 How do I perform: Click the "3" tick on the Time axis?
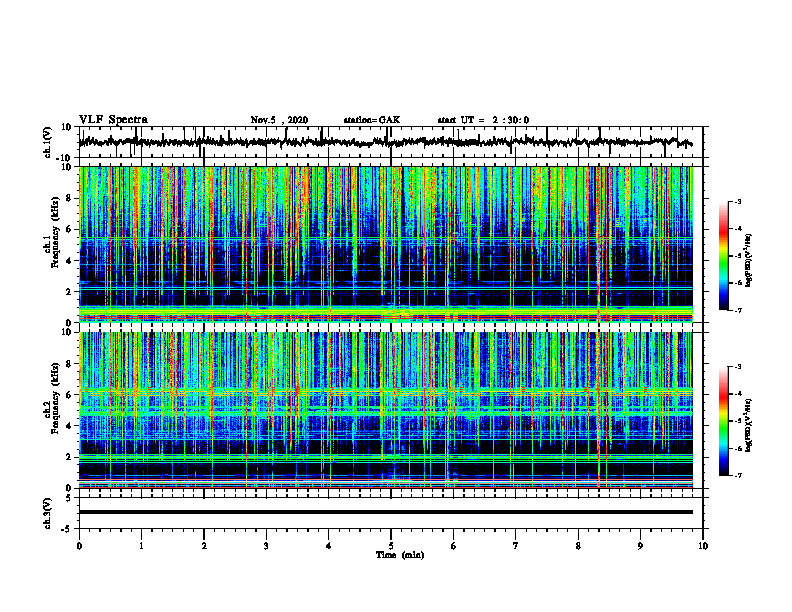coord(266,546)
